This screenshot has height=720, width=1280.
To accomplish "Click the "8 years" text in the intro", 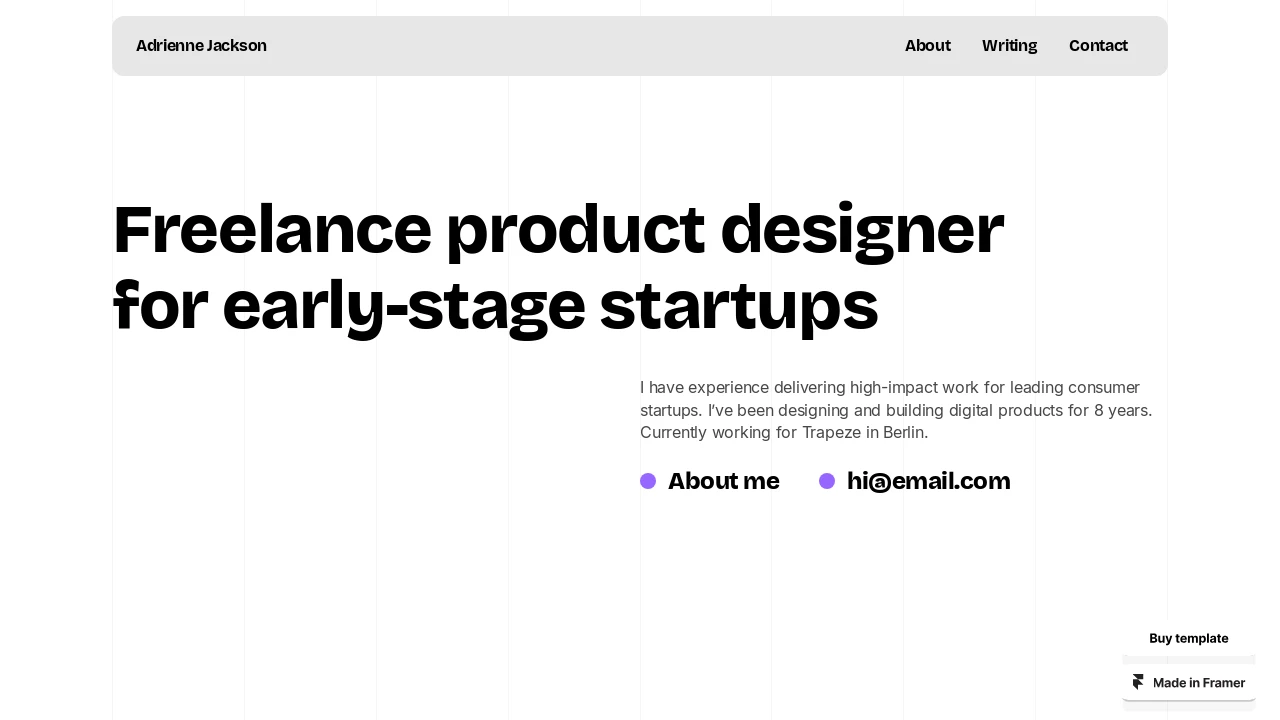I will (1120, 410).
